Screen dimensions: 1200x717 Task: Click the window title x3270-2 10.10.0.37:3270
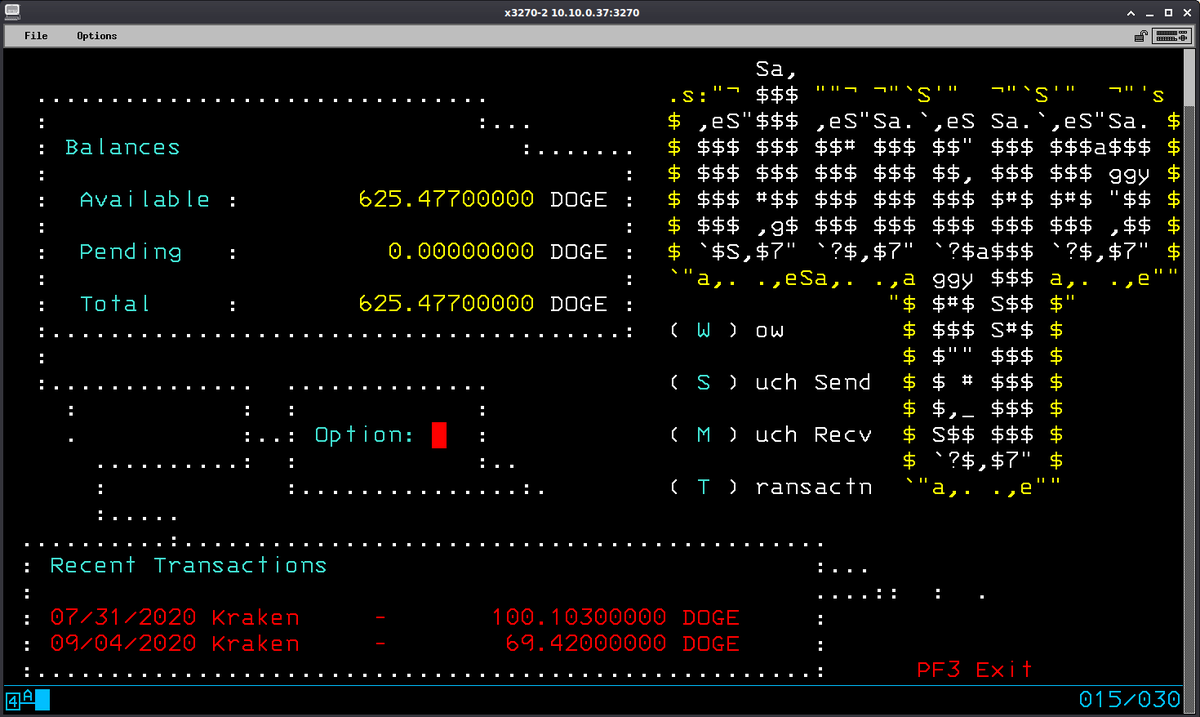coord(572,12)
